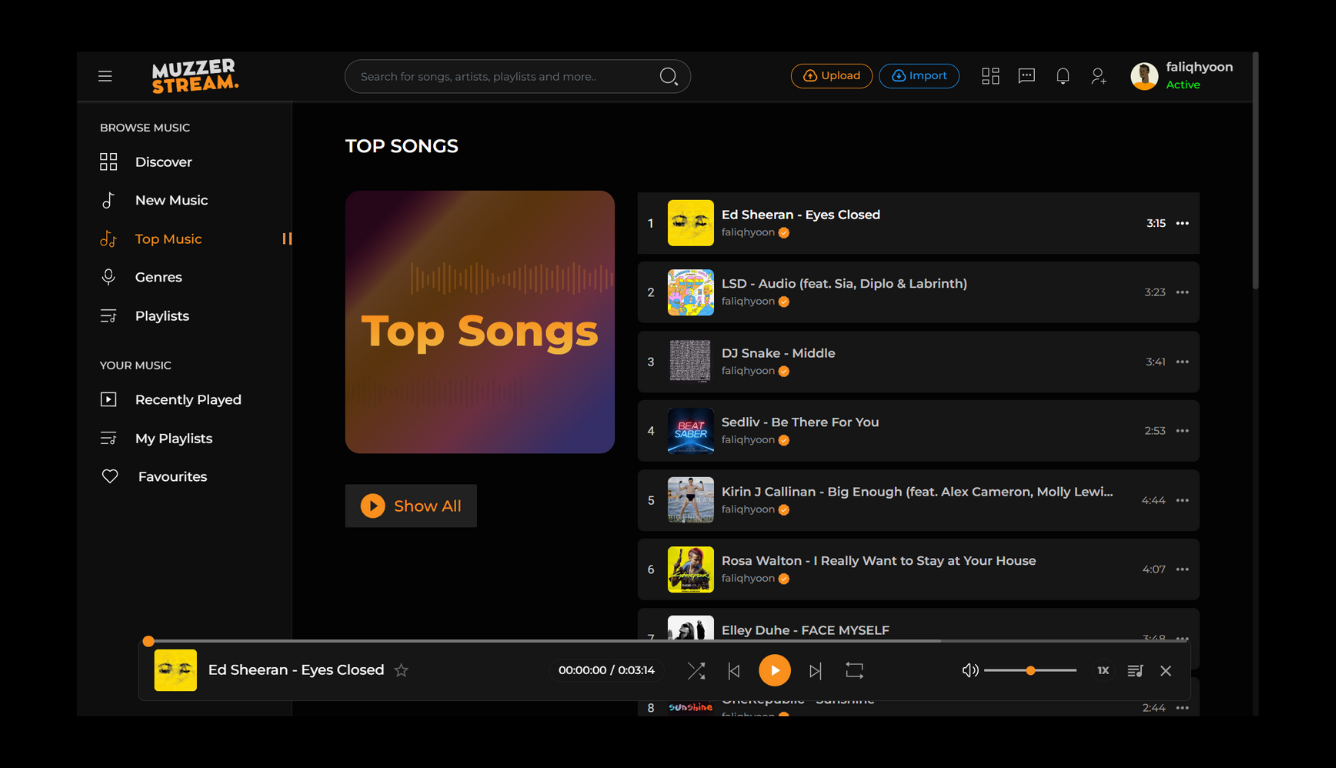
Task: Open the three-dot menu for DJ Snake - Middle
Action: pyautogui.click(x=1182, y=362)
